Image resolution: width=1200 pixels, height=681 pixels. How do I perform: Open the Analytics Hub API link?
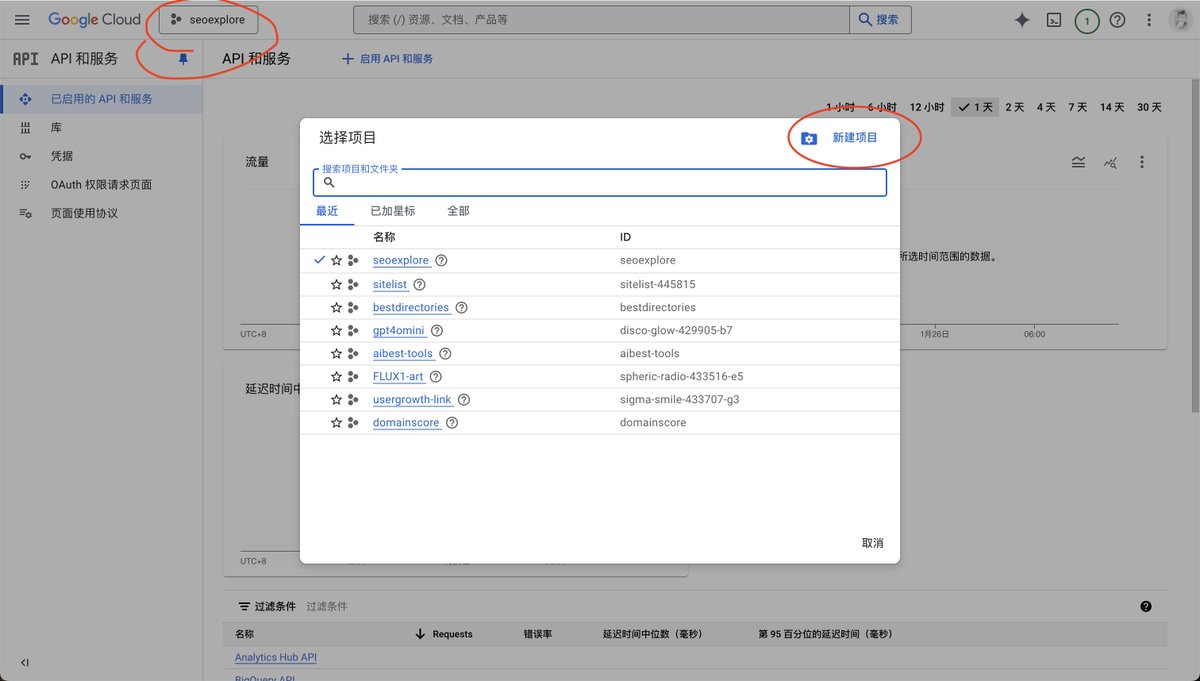coord(276,657)
